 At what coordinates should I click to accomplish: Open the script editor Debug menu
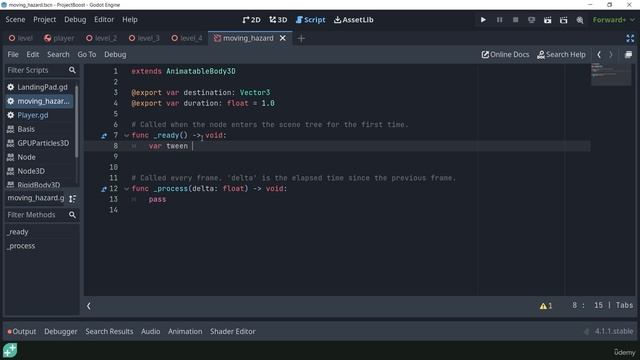(x=115, y=55)
